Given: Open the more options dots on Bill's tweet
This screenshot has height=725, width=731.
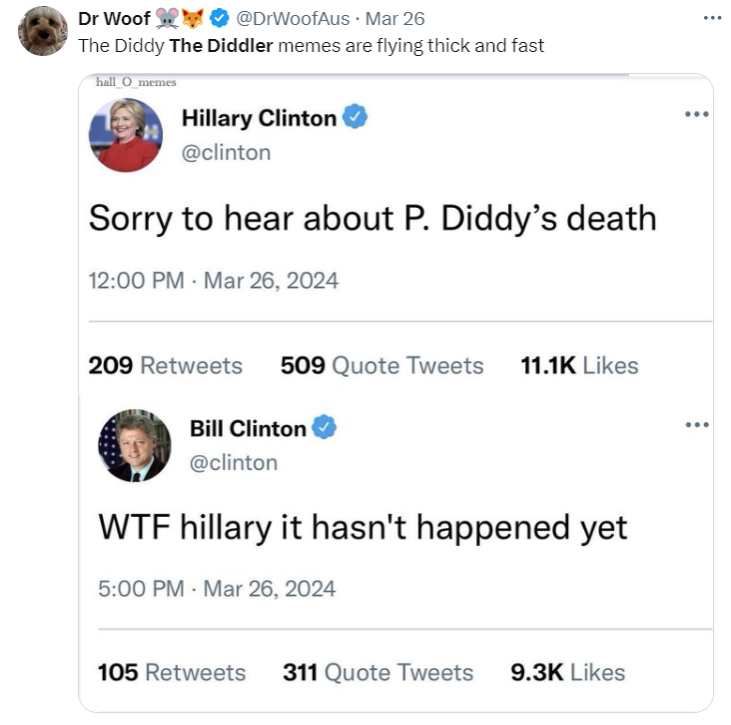Looking at the screenshot, I should pos(697,424).
